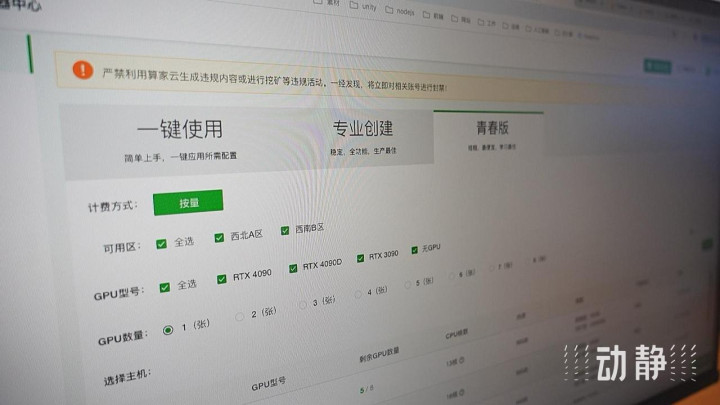Click the 剩余GPU数量 column header

pos(379,354)
